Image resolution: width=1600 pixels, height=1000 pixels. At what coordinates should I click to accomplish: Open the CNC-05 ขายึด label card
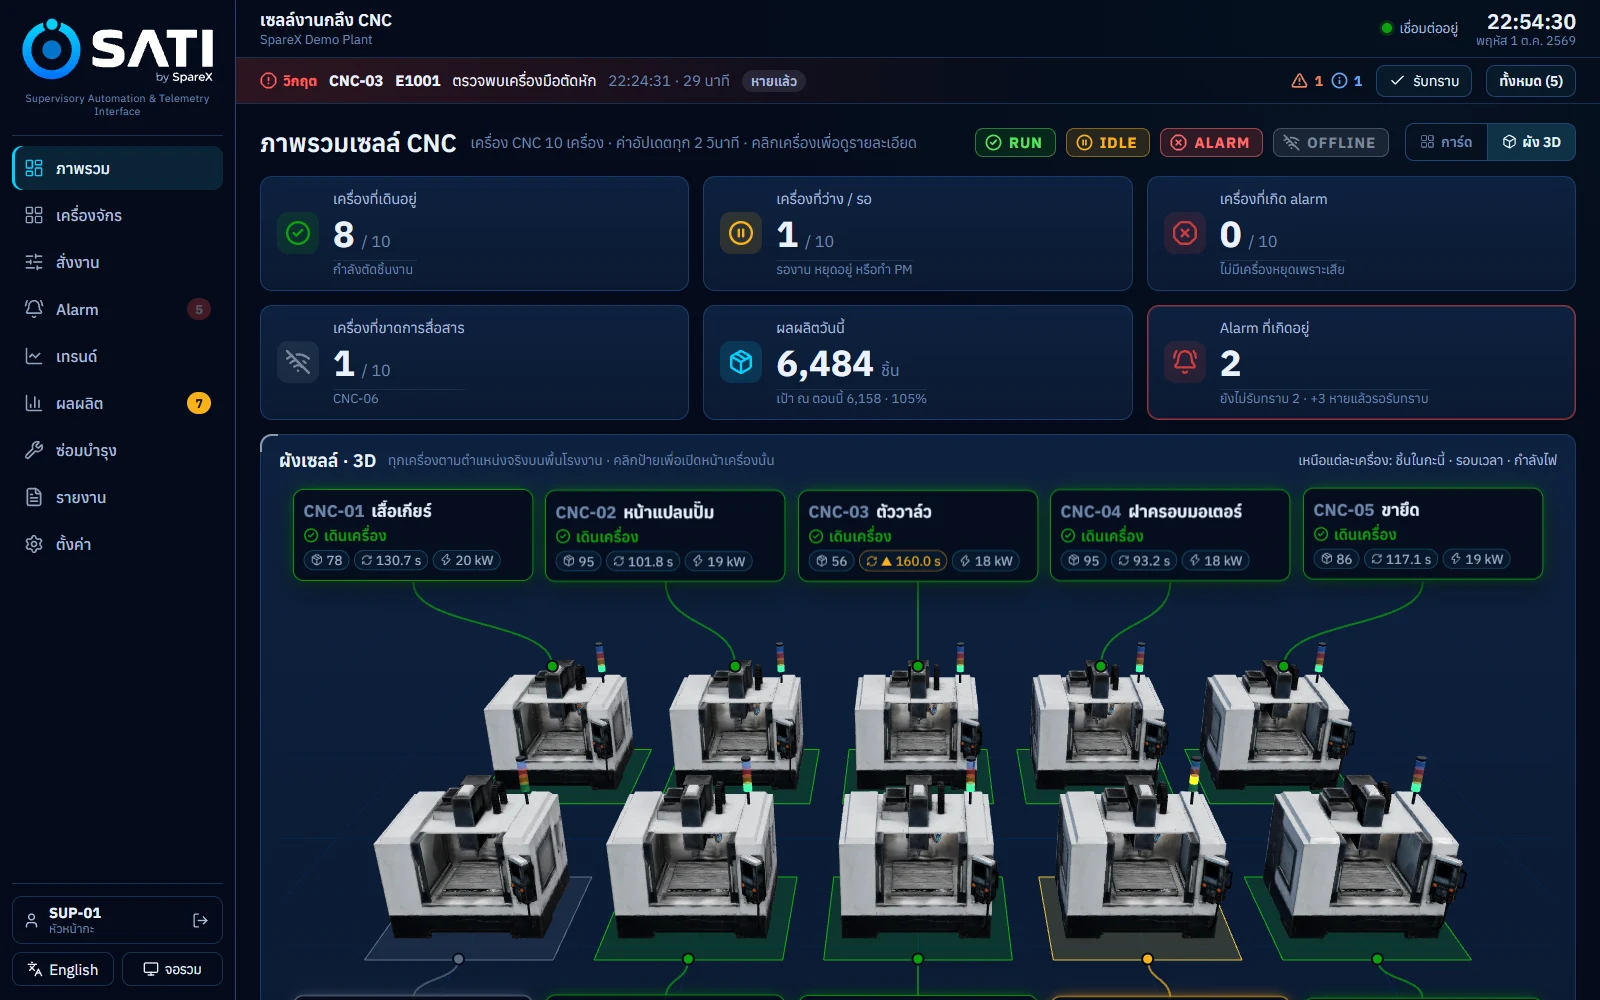(x=1423, y=534)
